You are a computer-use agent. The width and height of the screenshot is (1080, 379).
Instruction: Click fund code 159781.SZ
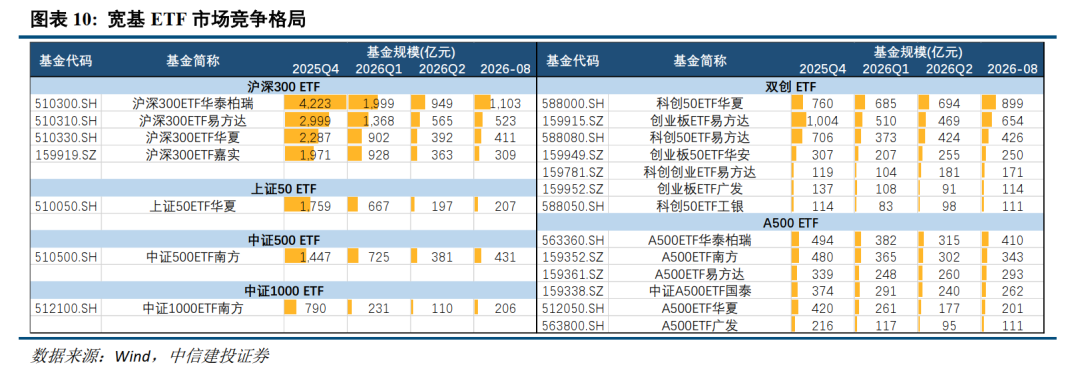click(x=573, y=171)
